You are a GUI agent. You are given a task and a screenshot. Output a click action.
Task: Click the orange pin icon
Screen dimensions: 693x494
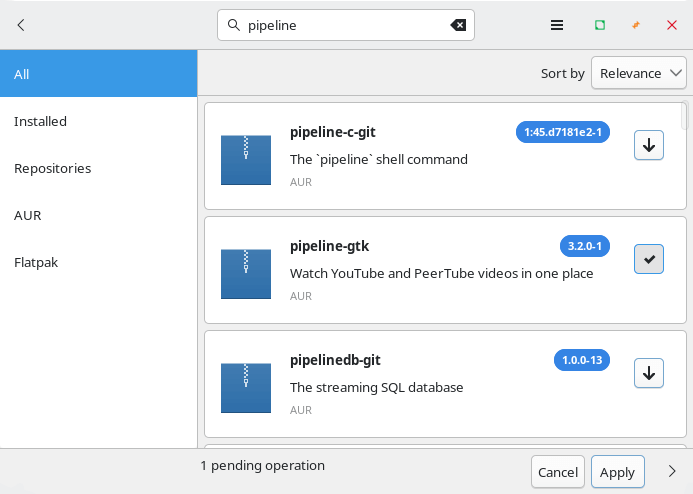[x=636, y=25]
